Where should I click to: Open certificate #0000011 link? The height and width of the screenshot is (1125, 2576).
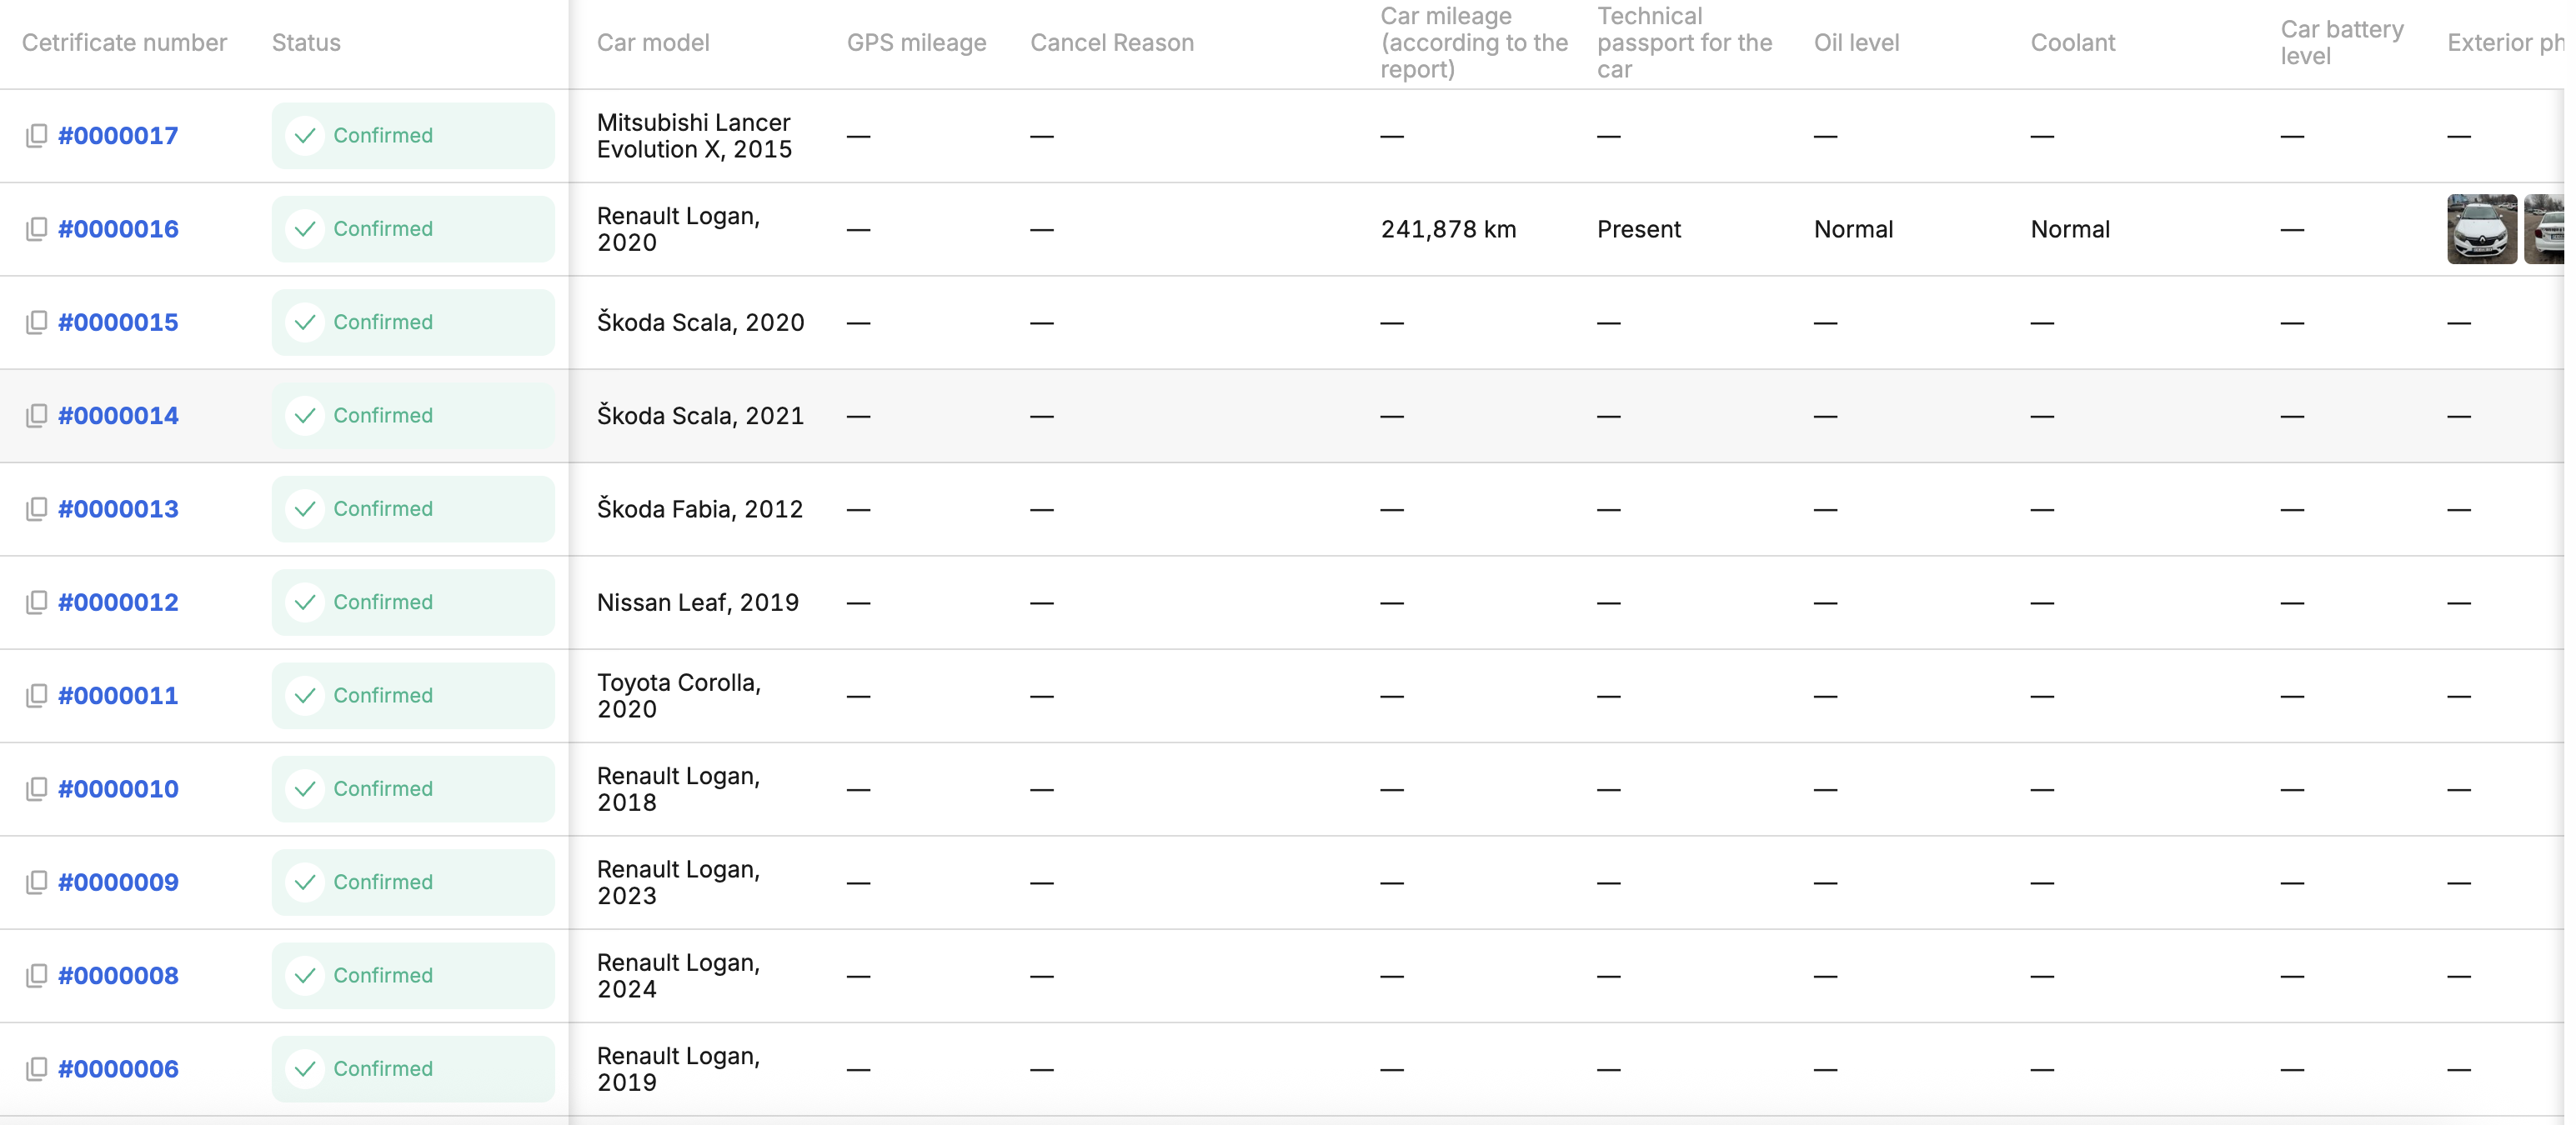(x=118, y=696)
